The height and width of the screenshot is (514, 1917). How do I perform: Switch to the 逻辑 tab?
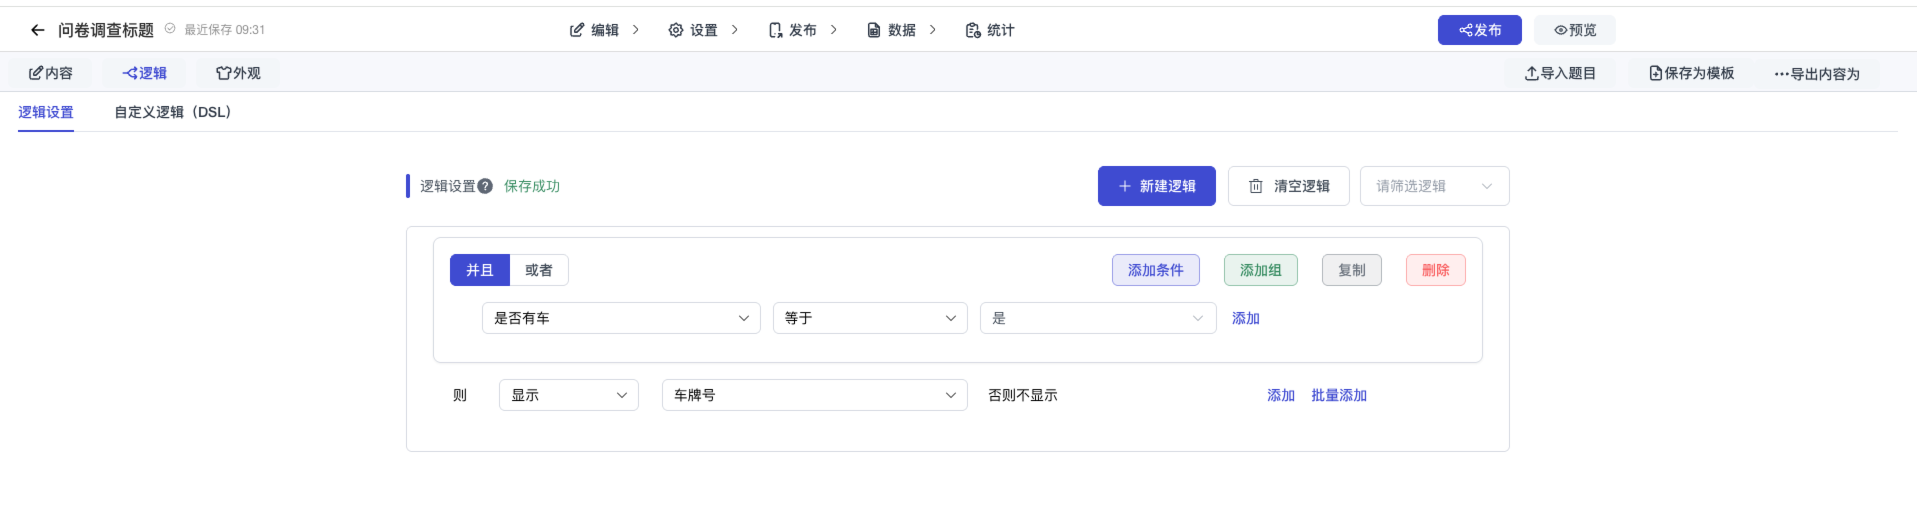[144, 73]
